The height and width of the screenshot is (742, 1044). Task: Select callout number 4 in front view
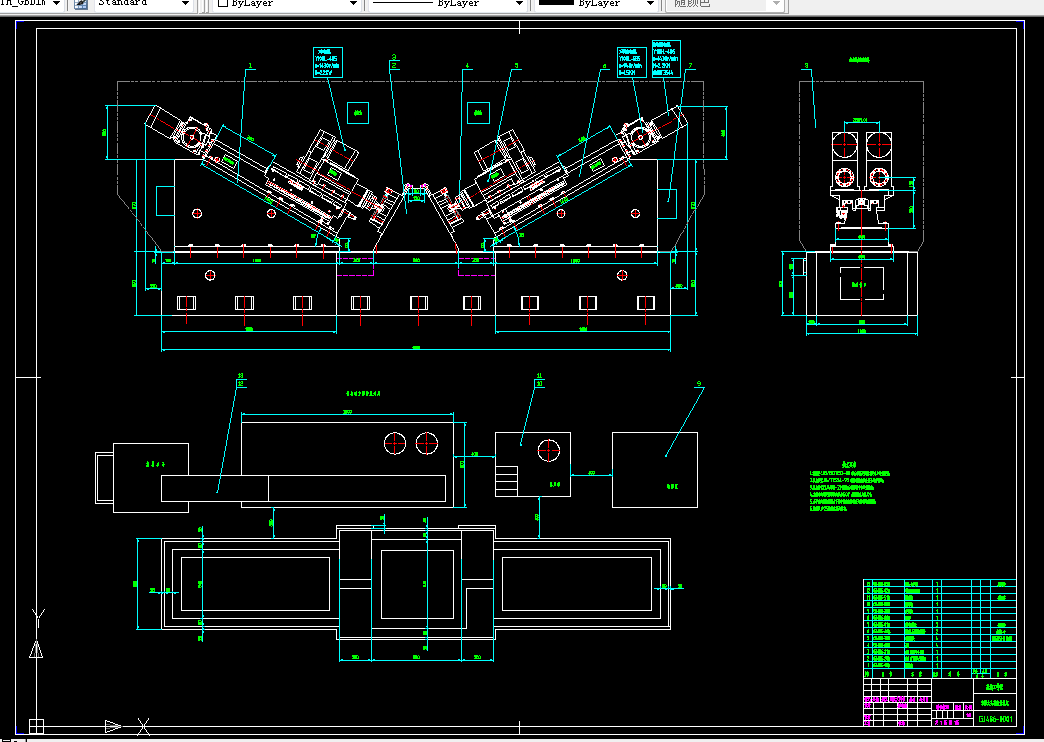(x=467, y=66)
